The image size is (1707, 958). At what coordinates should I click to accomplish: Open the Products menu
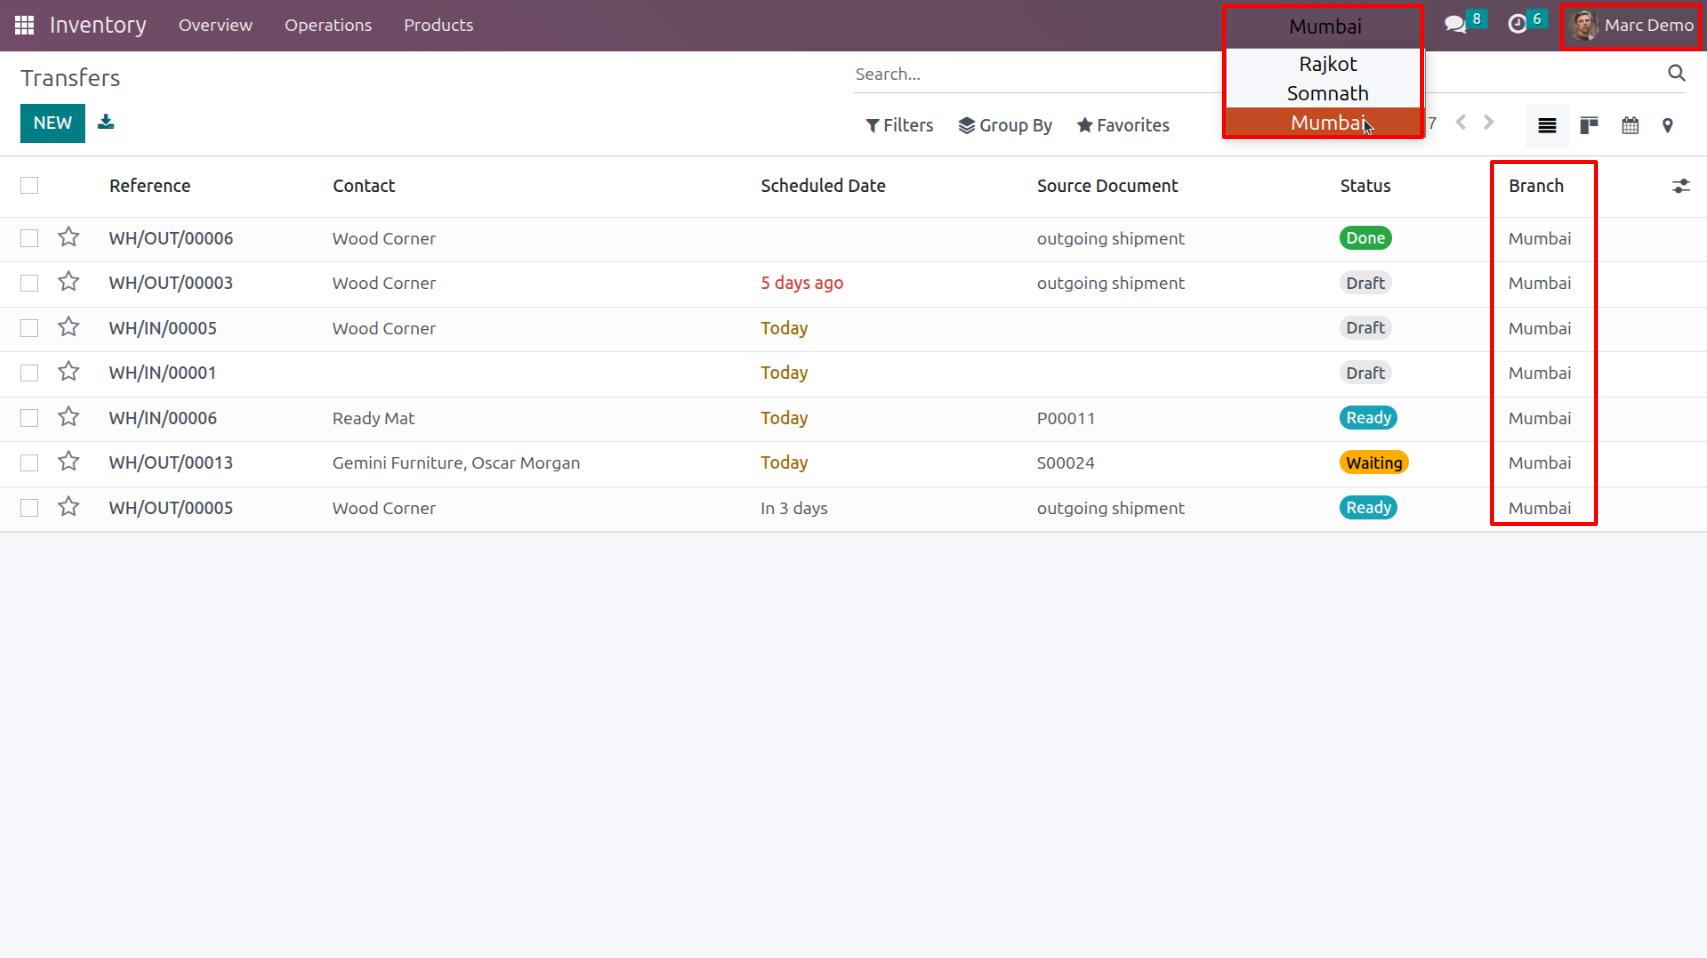point(438,25)
